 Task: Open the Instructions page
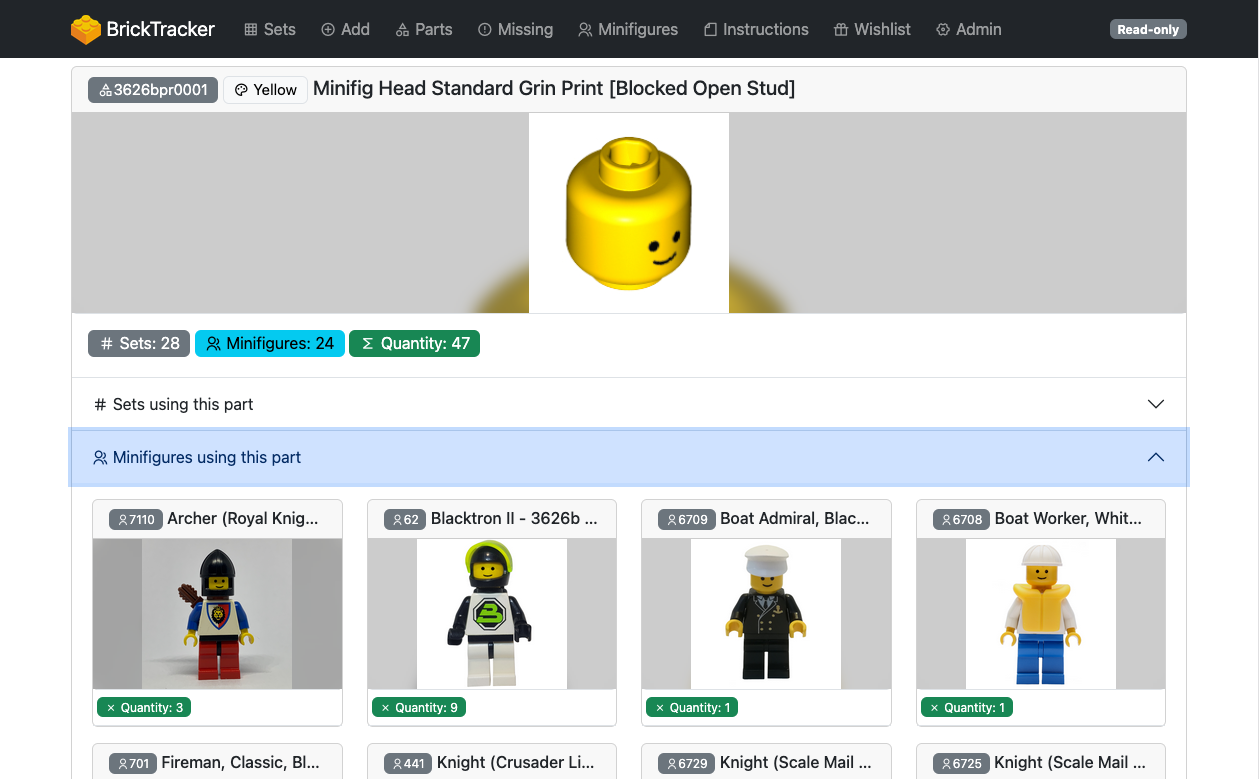point(755,29)
